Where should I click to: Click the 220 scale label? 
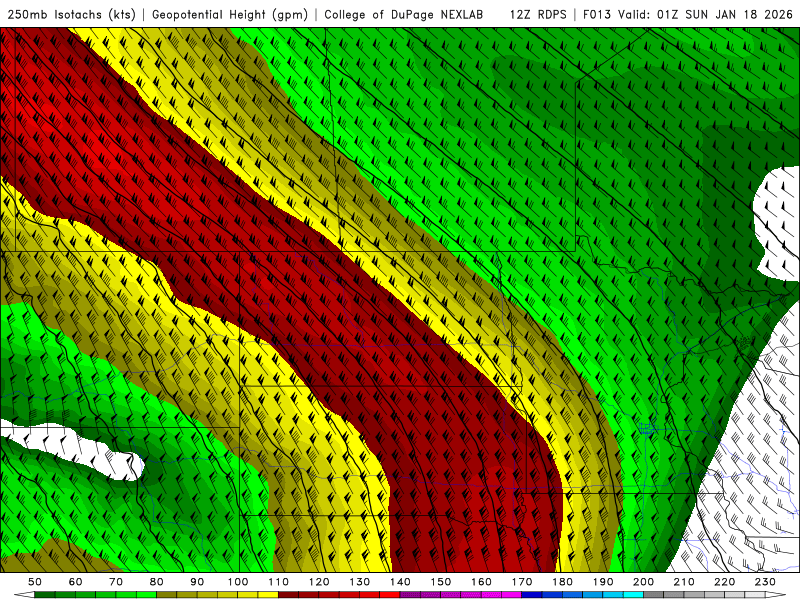pos(724,582)
